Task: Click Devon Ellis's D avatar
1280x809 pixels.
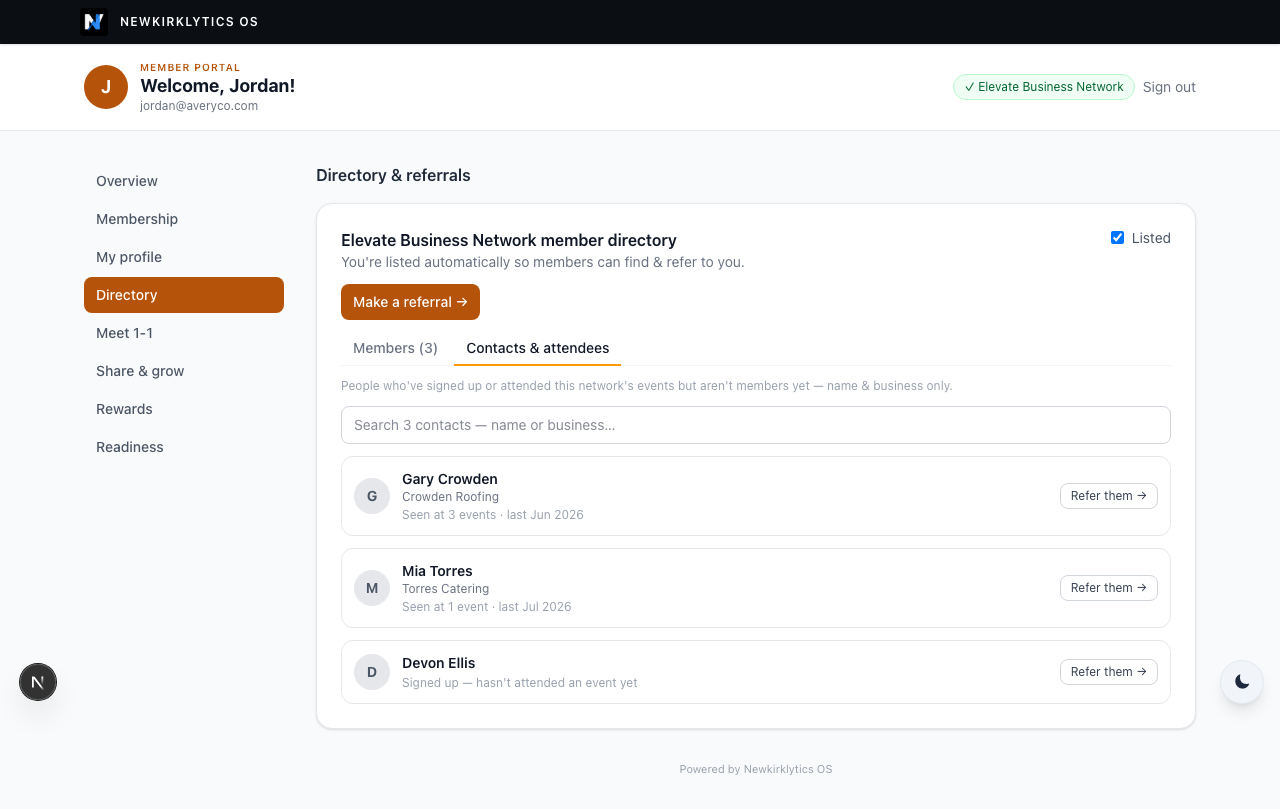Action: coord(372,672)
